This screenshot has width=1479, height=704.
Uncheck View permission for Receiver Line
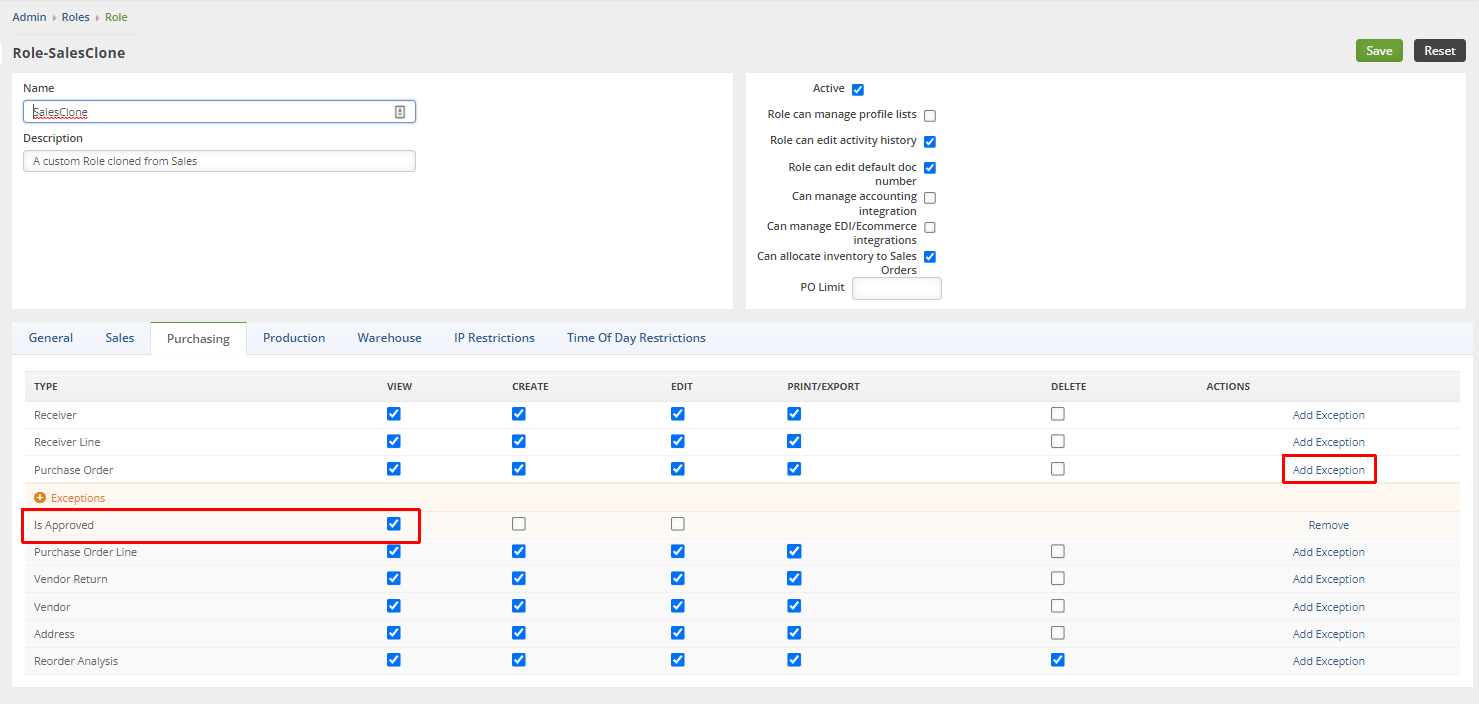pos(394,441)
